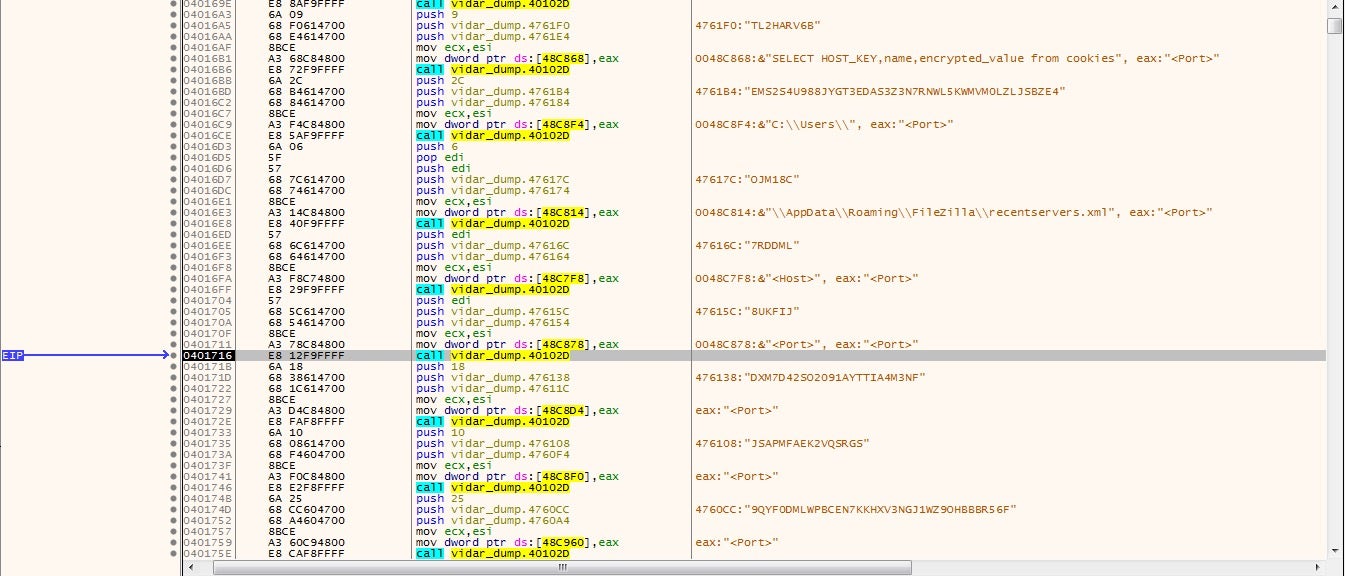Image resolution: width=1345 pixels, height=576 pixels.
Task: Toggle breakpoint dot beside address 04016CE
Action: click(x=174, y=135)
